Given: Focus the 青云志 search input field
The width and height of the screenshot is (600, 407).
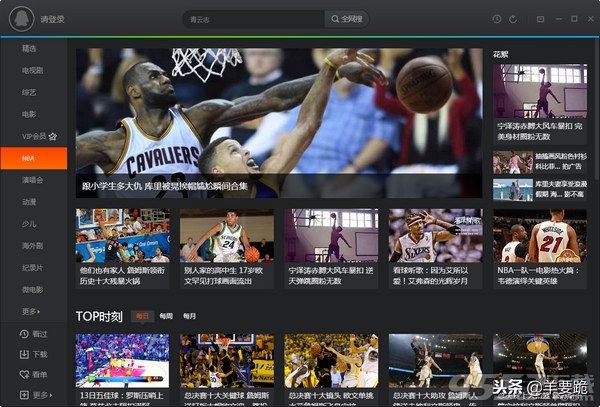Looking at the screenshot, I should click(254, 19).
